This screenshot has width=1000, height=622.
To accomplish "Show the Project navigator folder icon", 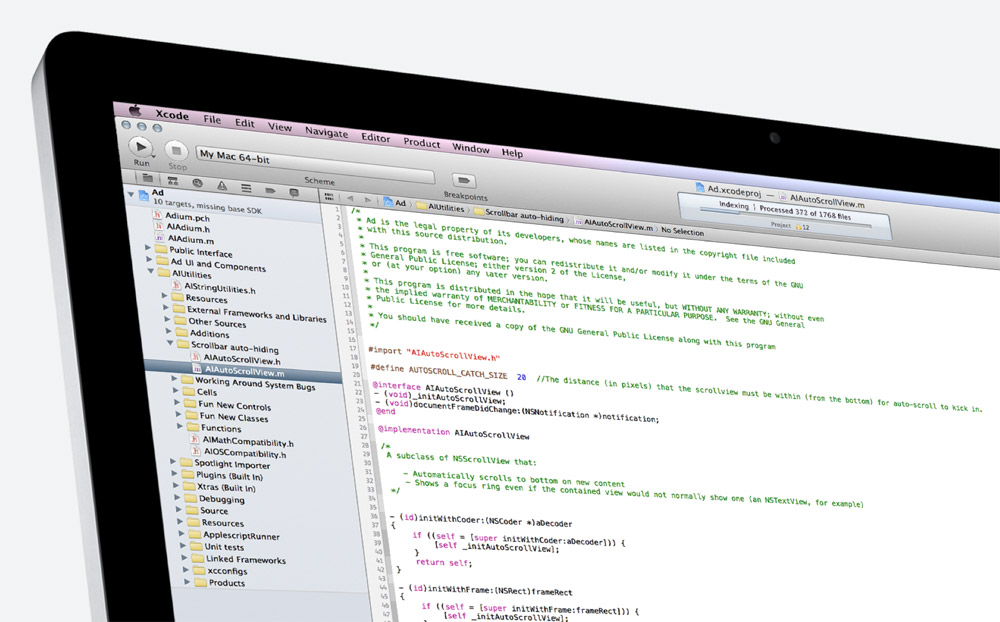I will coord(147,179).
